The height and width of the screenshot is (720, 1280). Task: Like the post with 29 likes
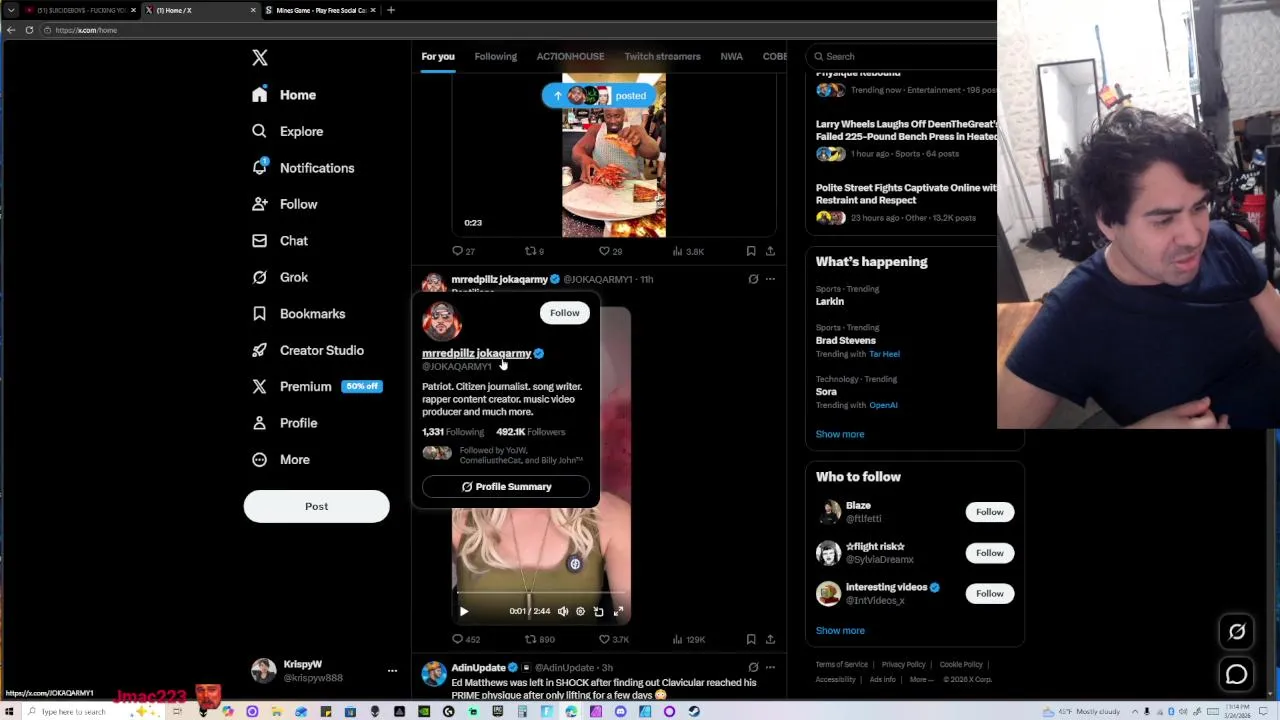(x=610, y=251)
